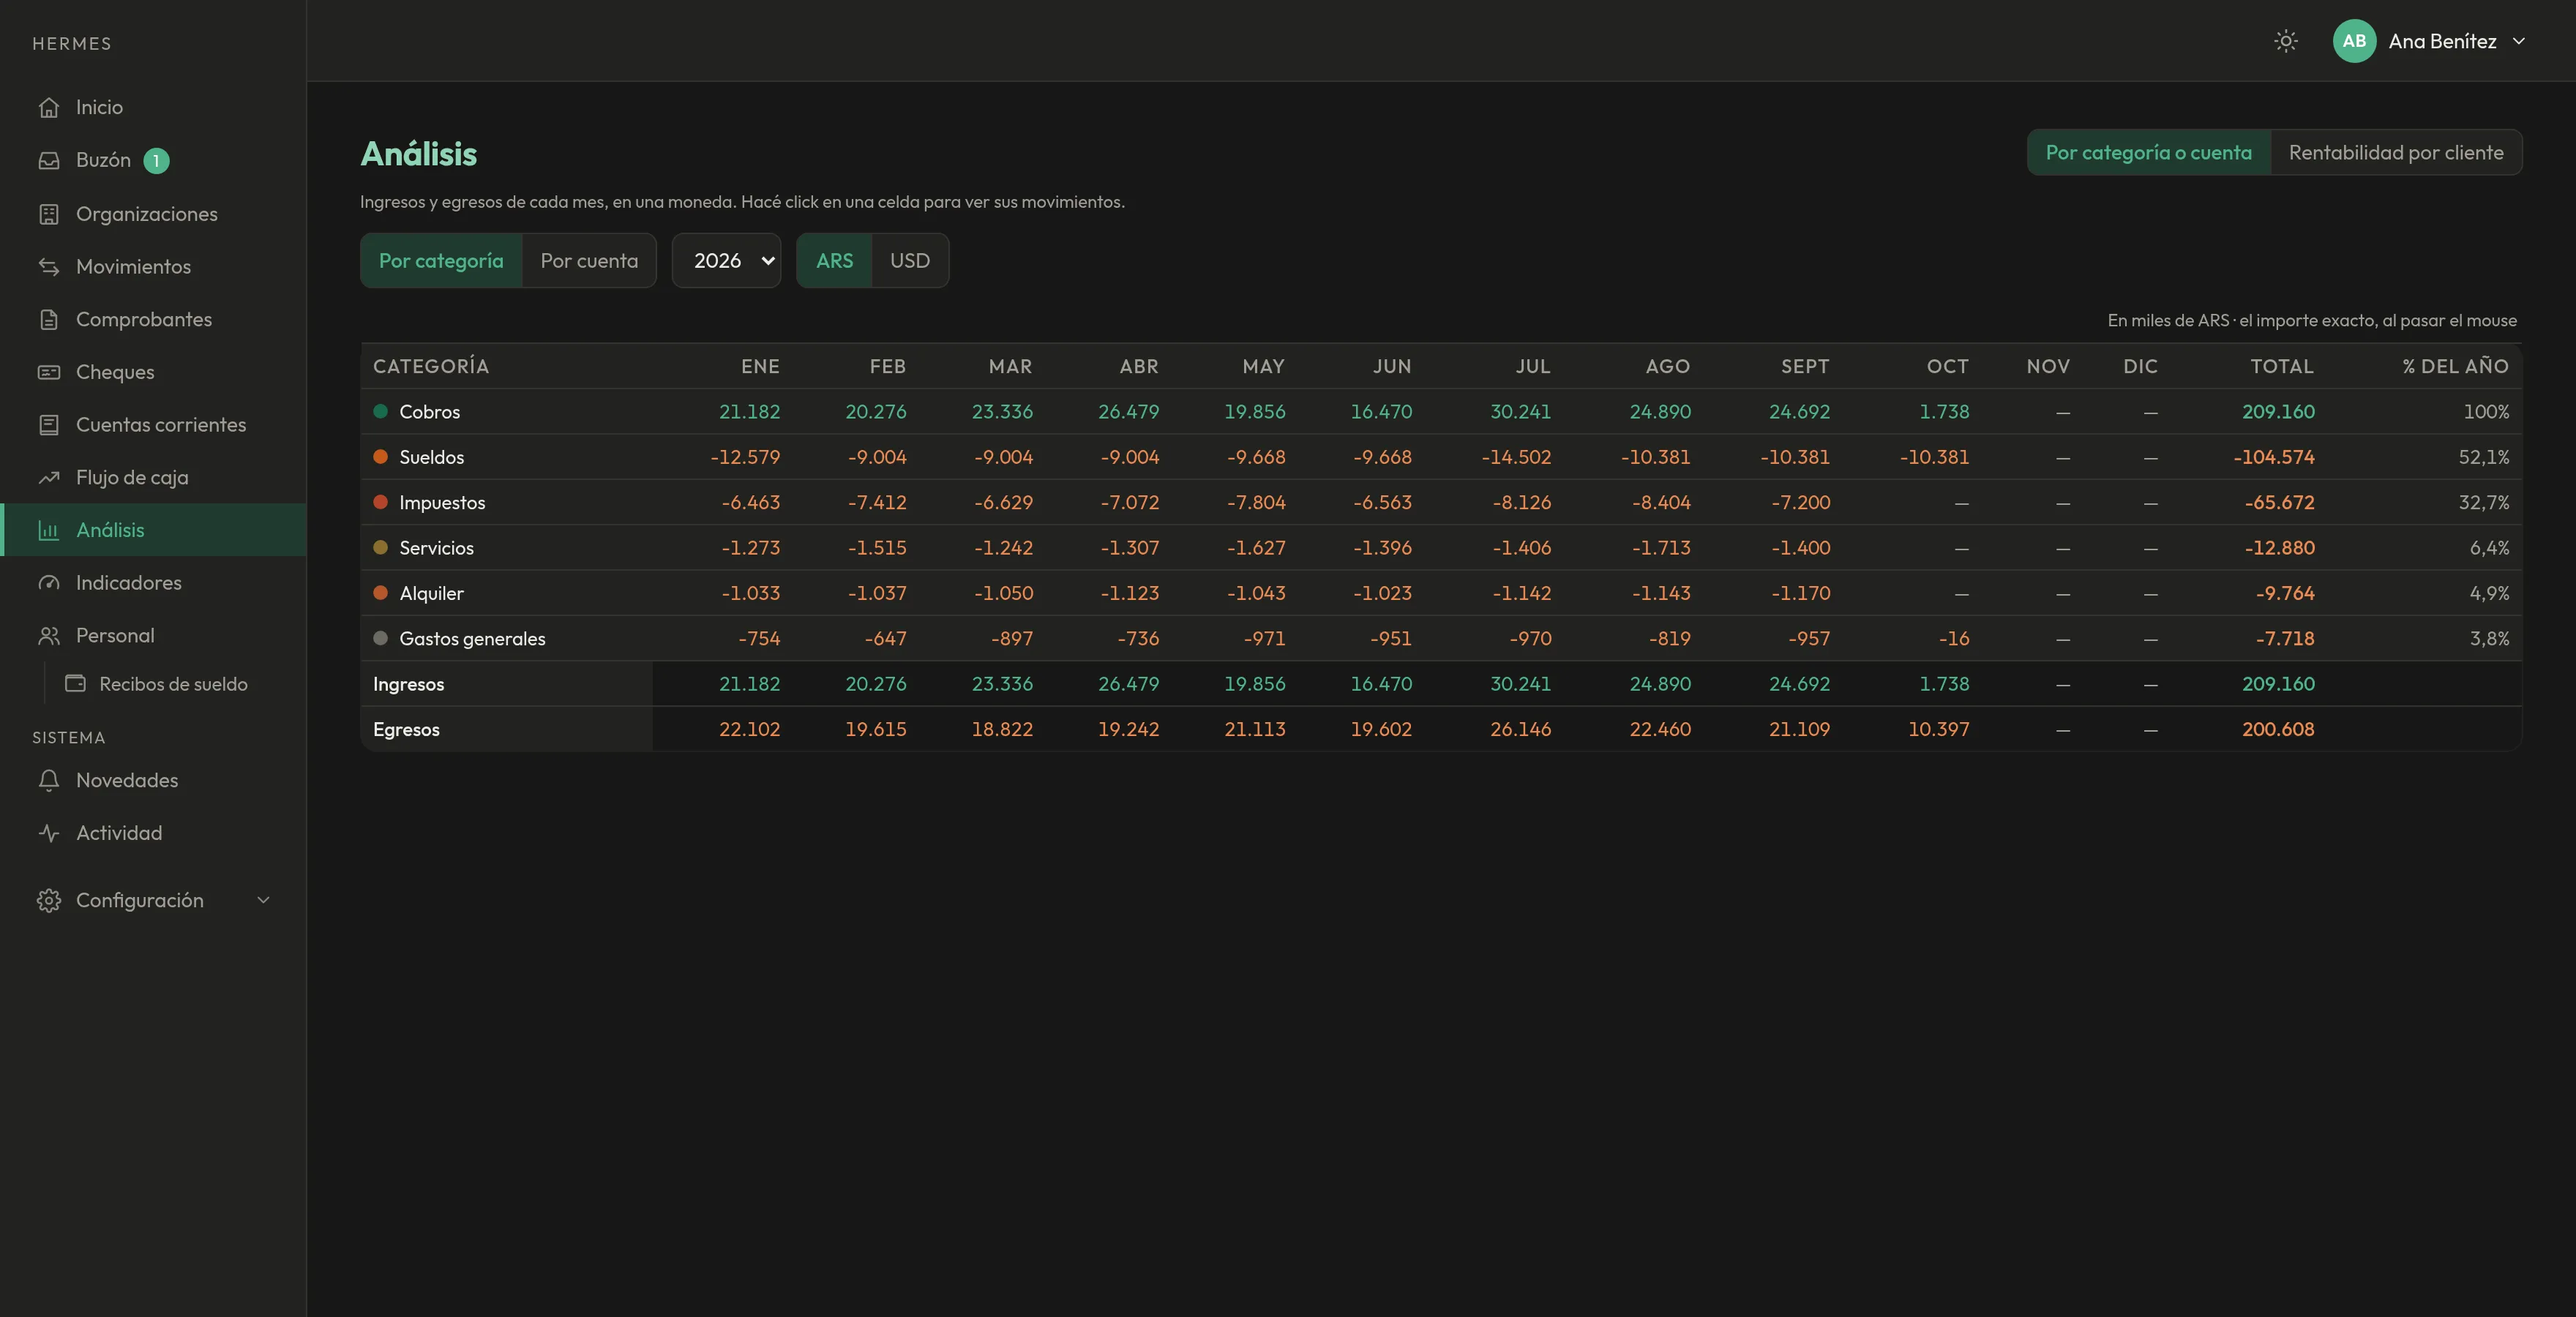Click the Buzón inbox icon
The width and height of the screenshot is (2576, 1317).
(49, 160)
